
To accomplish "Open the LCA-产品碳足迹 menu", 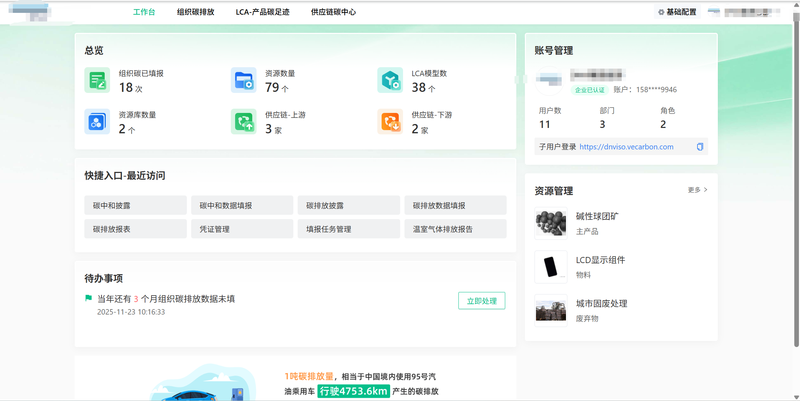I will pyautogui.click(x=262, y=12).
